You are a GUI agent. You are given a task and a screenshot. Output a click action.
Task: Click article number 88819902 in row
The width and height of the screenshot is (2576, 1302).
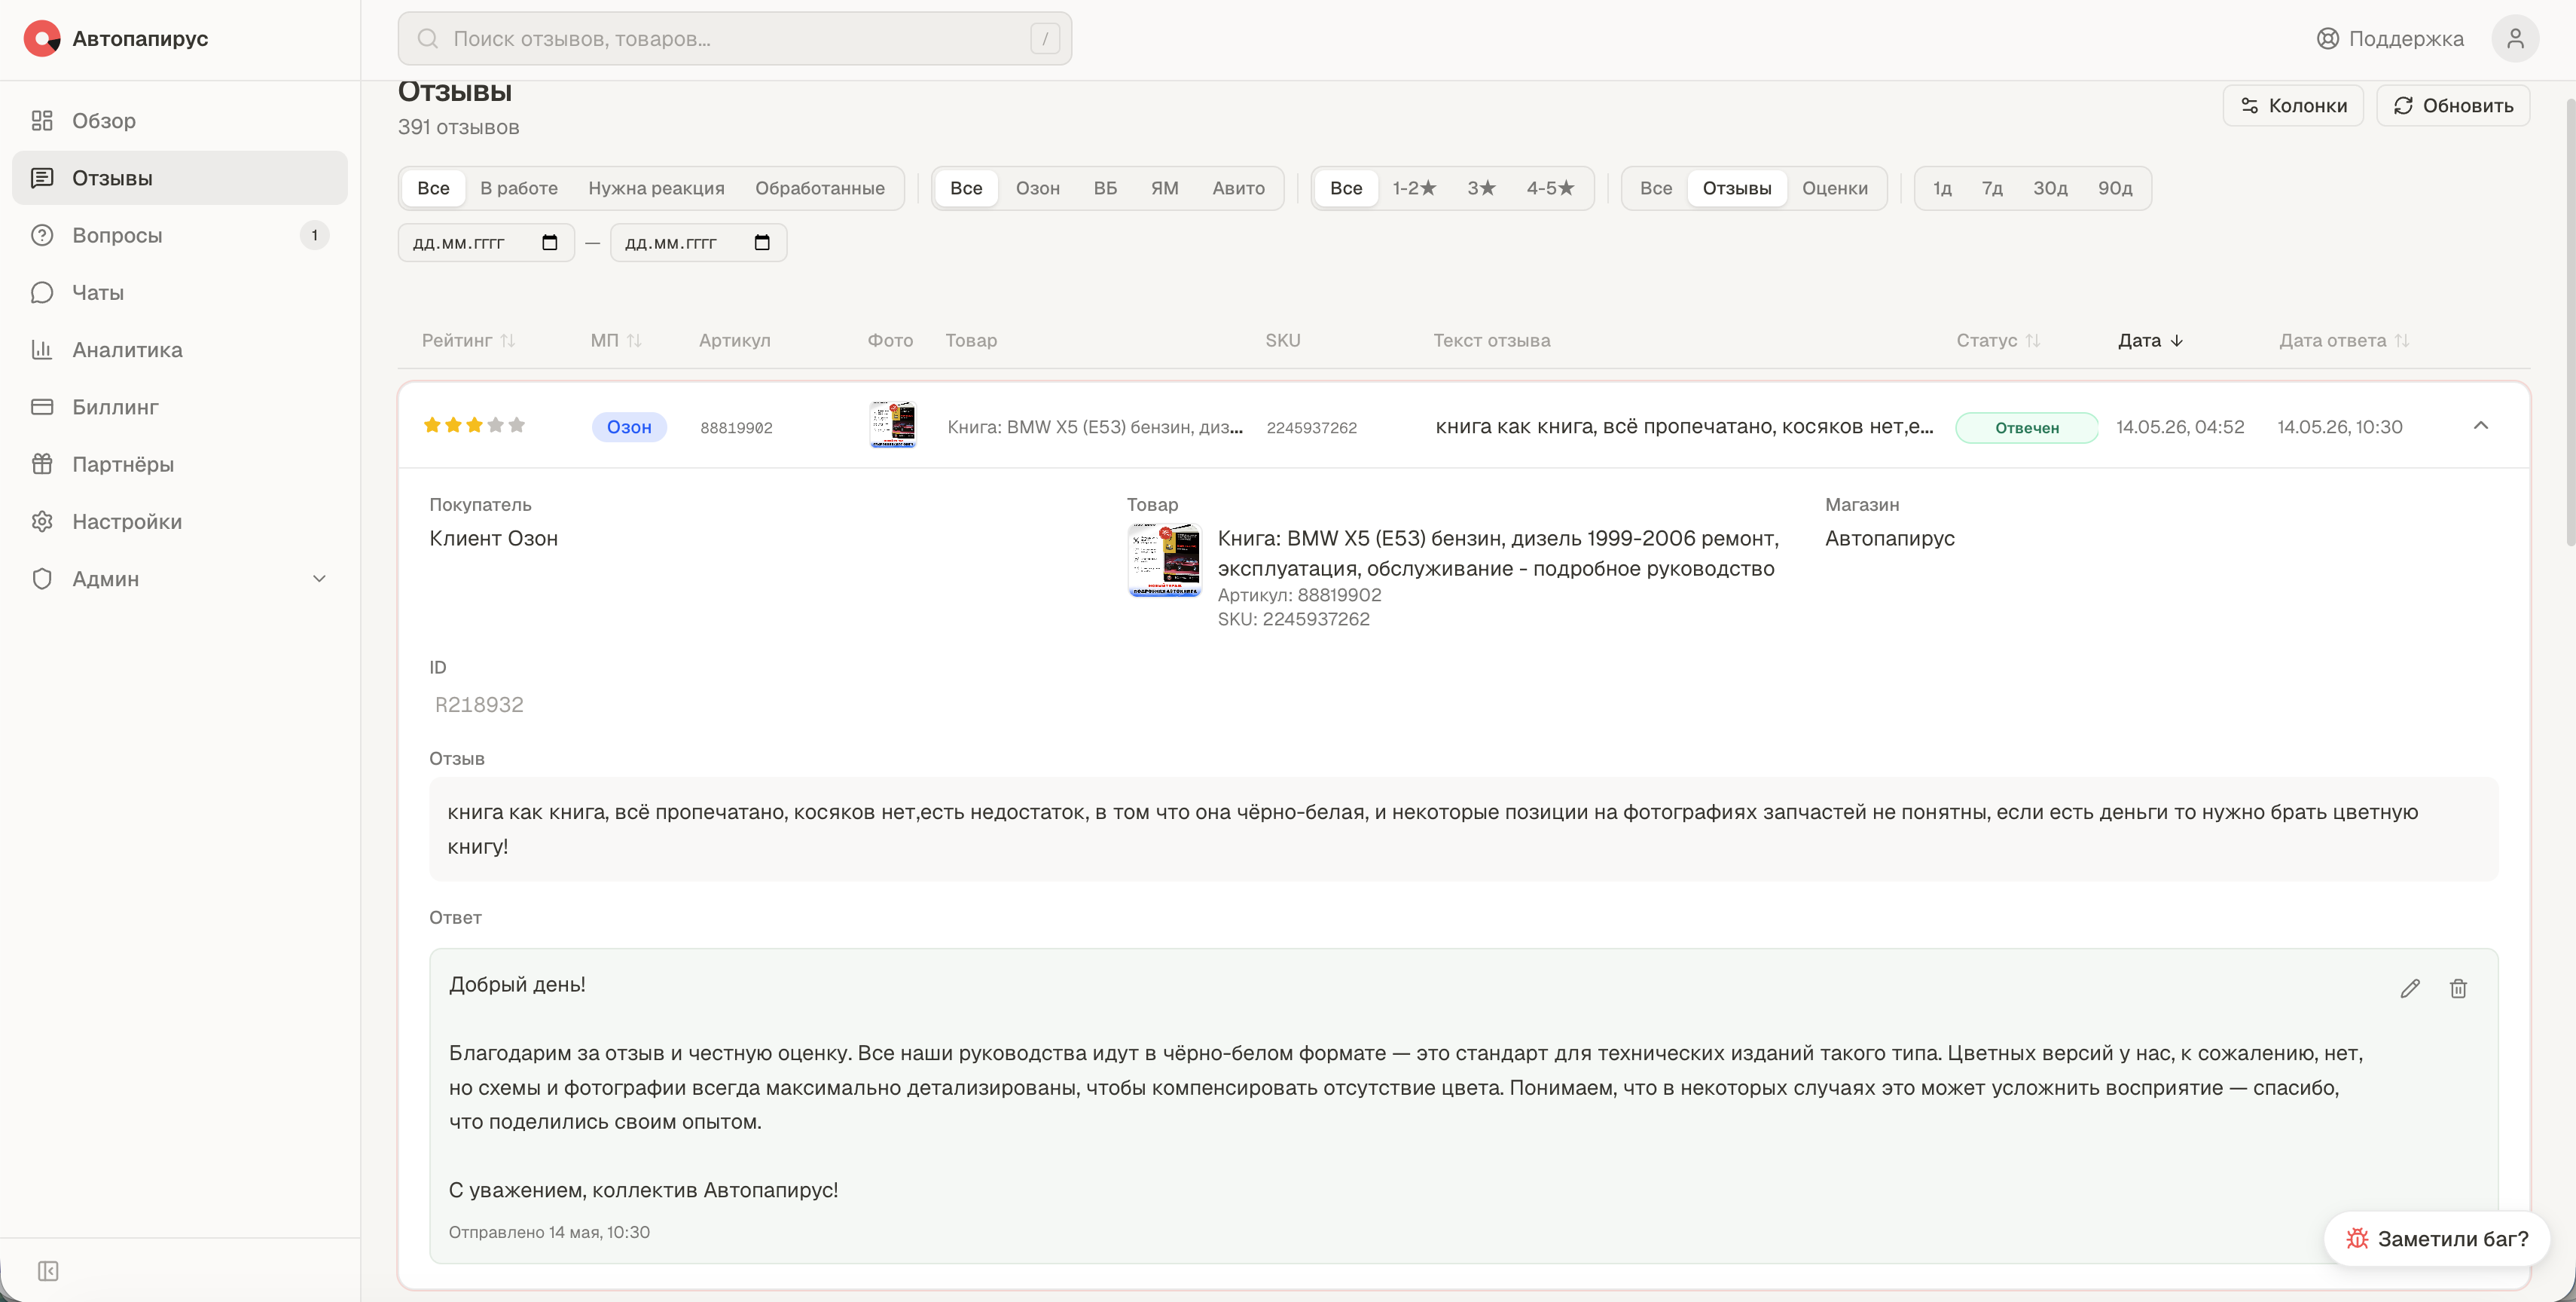click(736, 427)
